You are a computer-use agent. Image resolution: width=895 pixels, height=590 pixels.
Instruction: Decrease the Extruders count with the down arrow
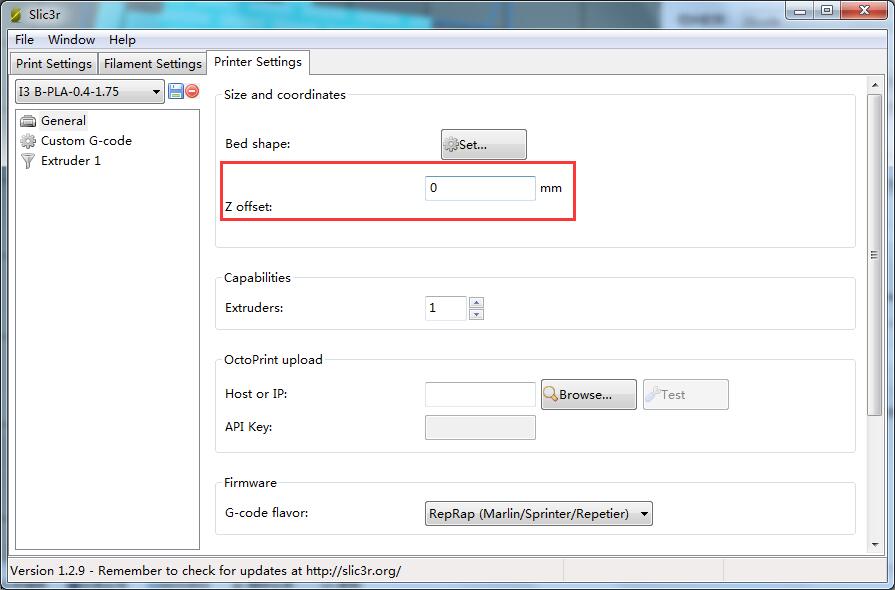click(476, 314)
